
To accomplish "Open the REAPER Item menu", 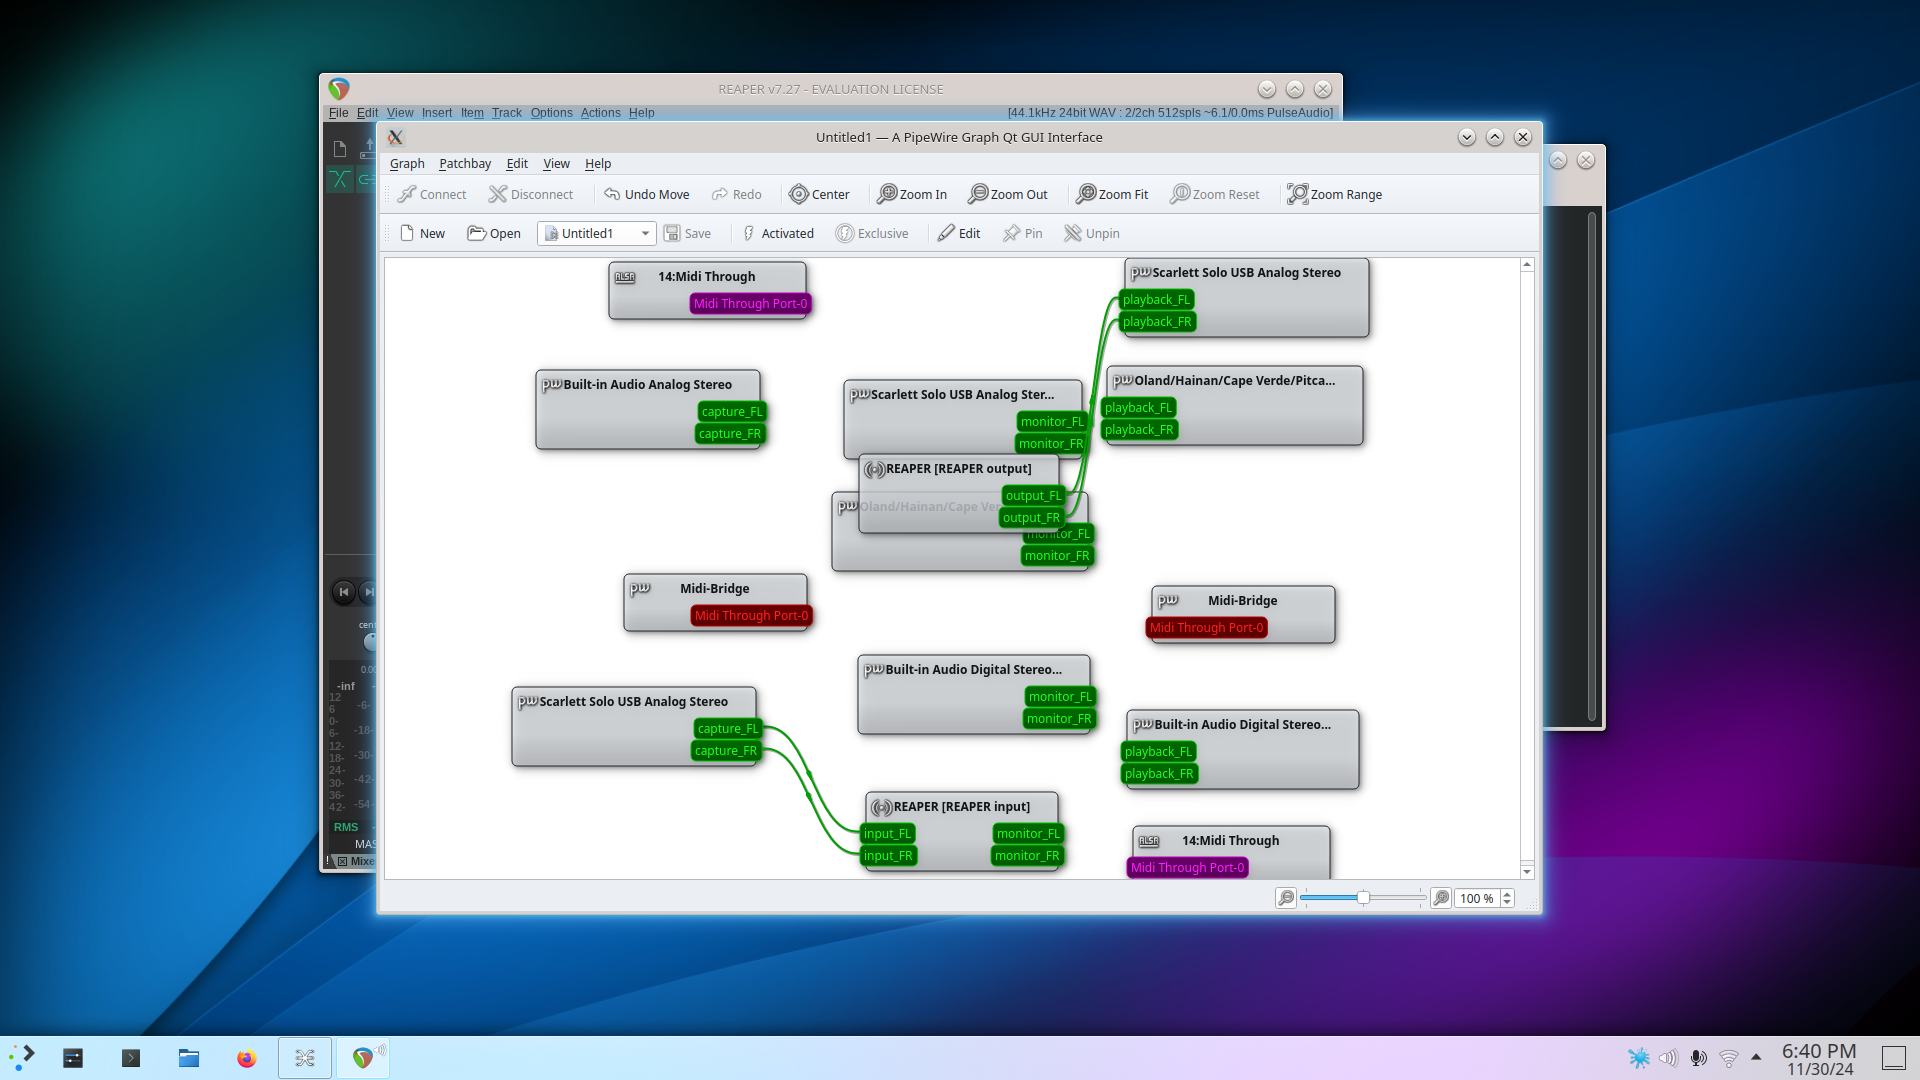I will [472, 113].
